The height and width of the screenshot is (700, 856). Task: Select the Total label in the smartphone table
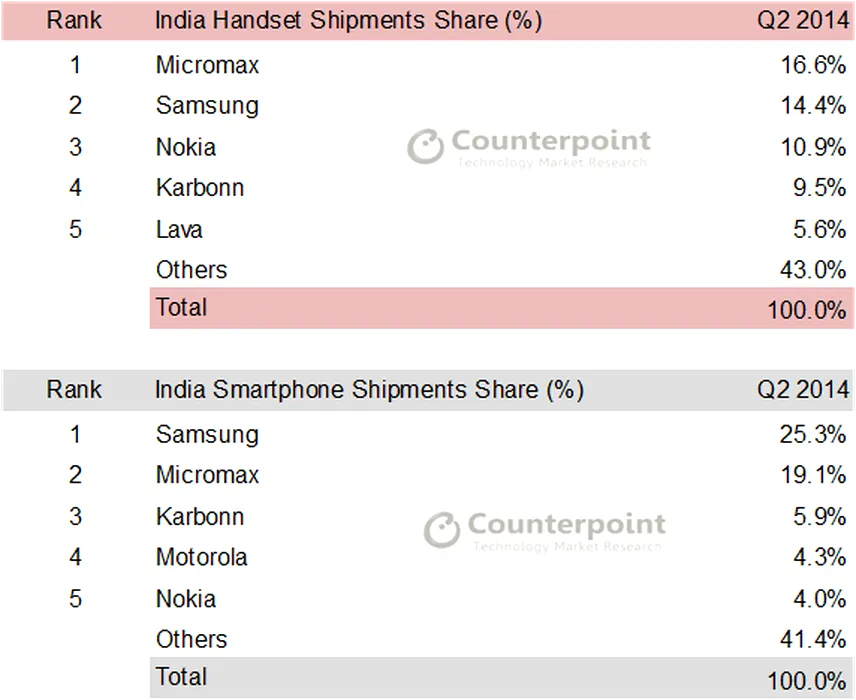(181, 677)
